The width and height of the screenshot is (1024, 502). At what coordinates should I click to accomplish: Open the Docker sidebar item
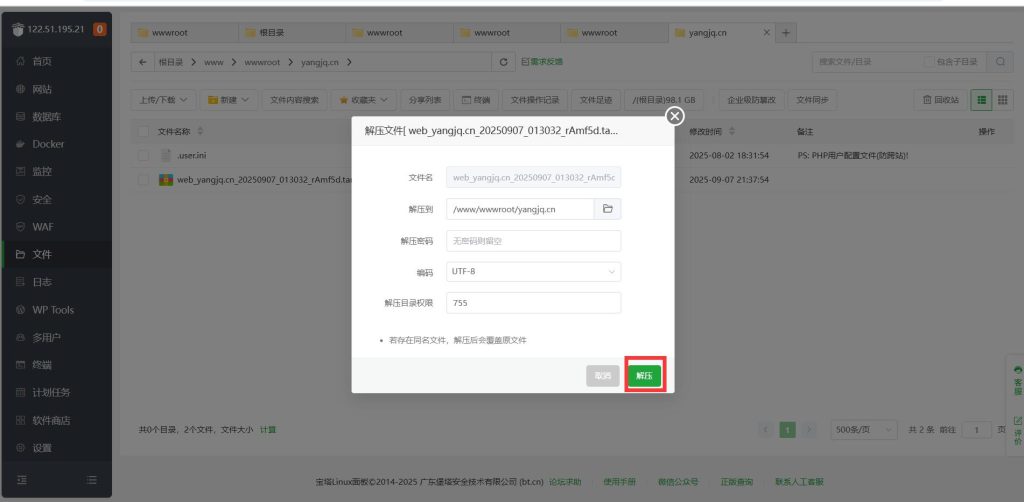coord(48,144)
